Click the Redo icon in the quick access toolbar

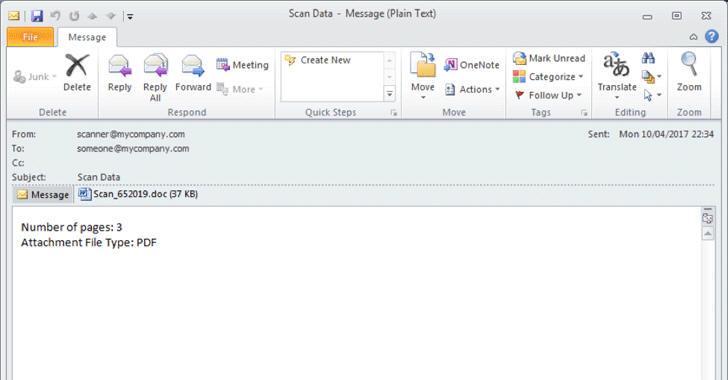(74, 16)
